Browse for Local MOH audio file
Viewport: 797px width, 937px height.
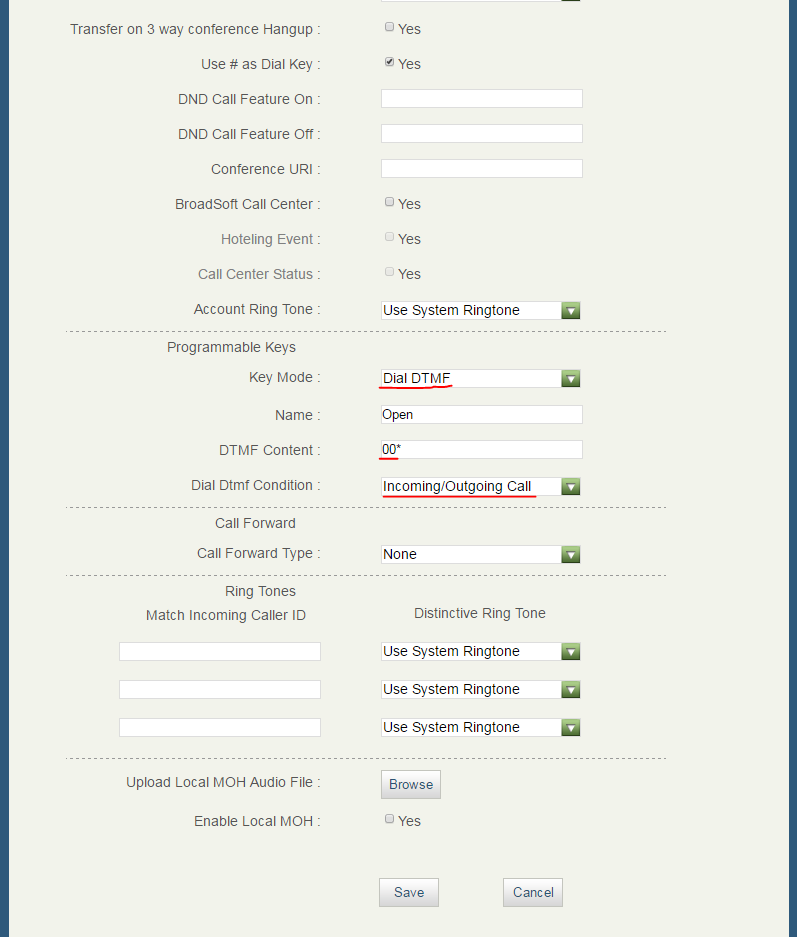(410, 784)
